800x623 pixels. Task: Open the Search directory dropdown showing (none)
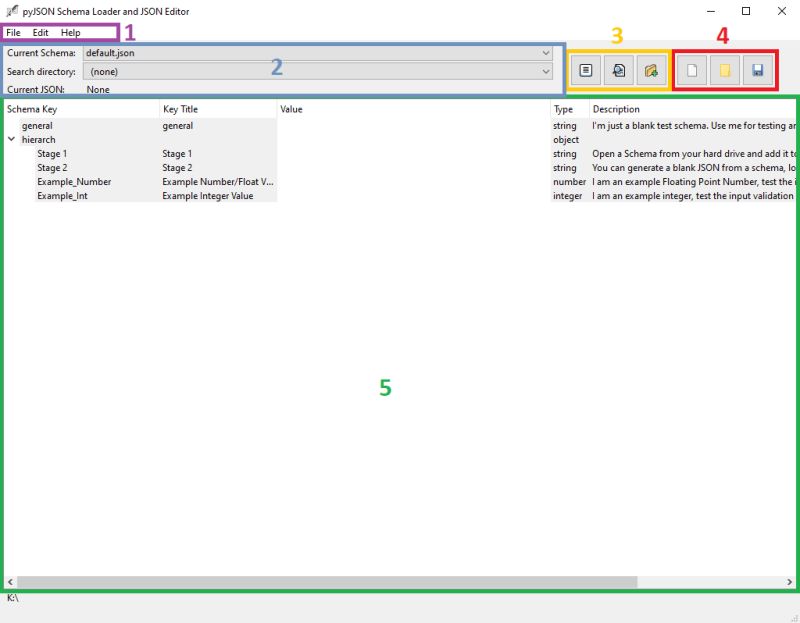tap(546, 71)
